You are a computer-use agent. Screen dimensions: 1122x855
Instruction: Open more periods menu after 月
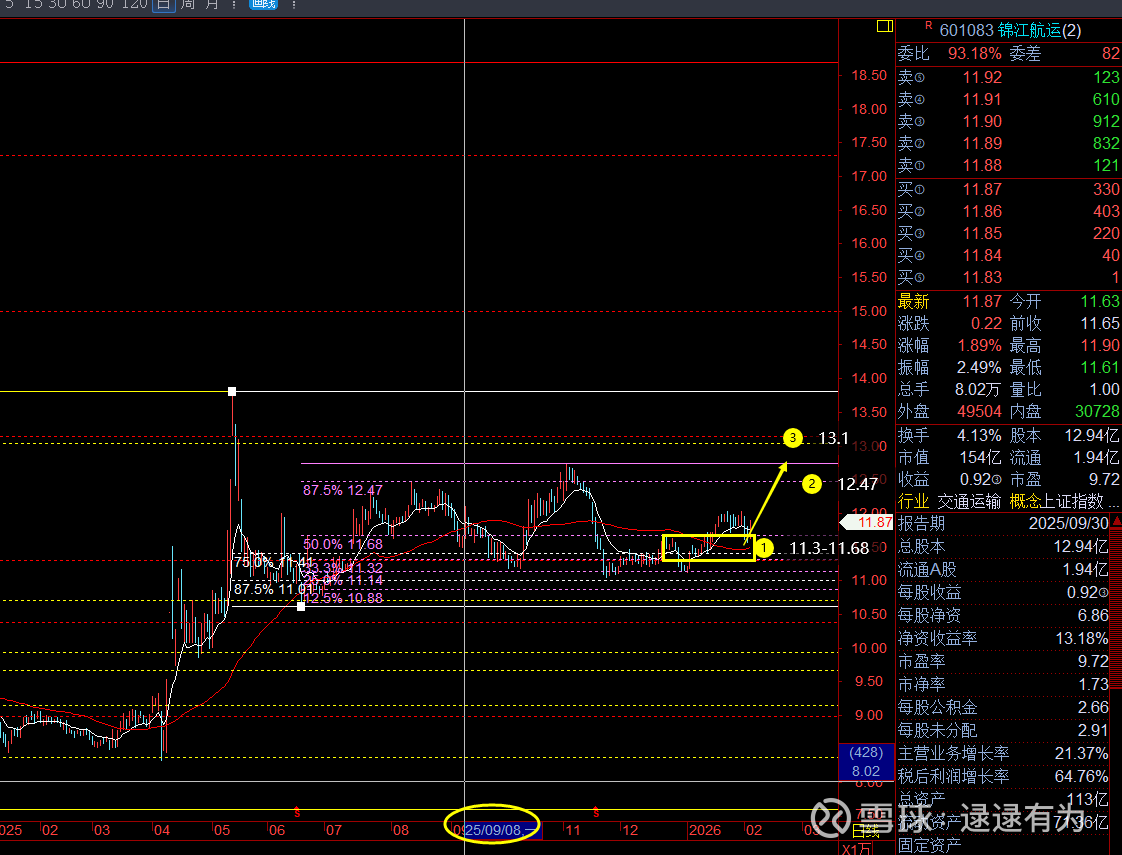tap(233, 4)
